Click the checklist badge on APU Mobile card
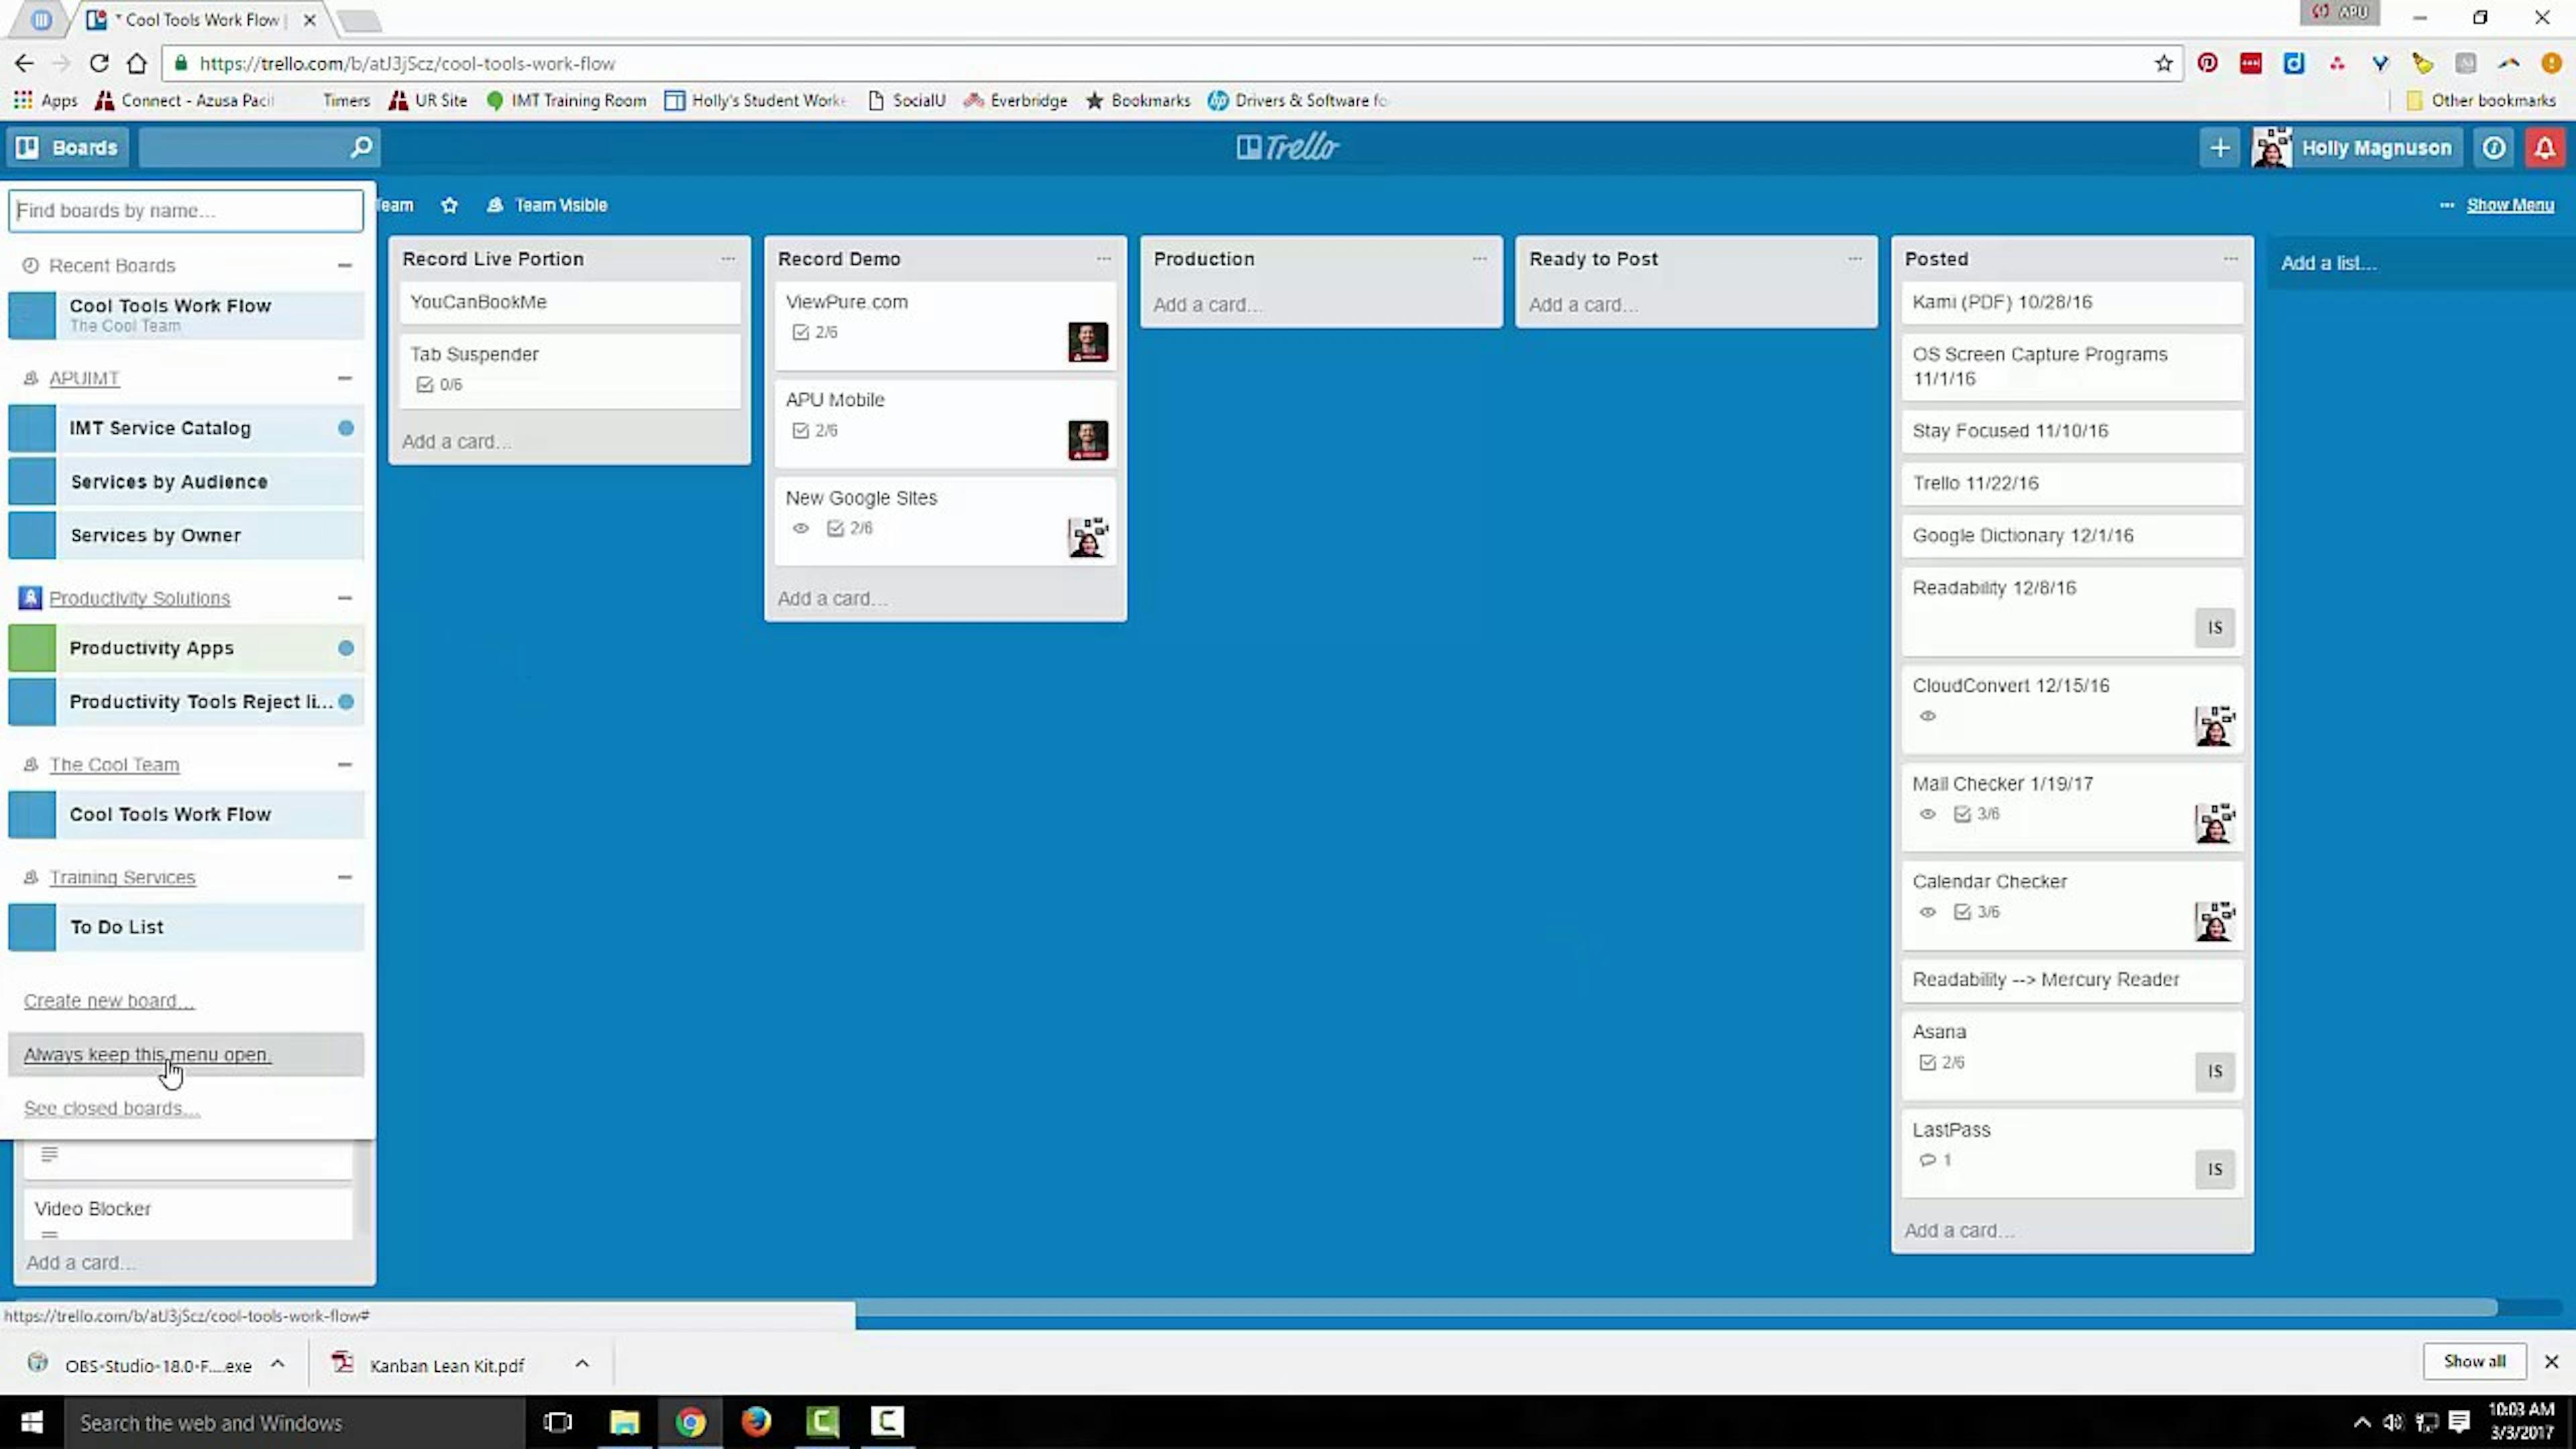This screenshot has width=2576, height=1449. pos(814,431)
